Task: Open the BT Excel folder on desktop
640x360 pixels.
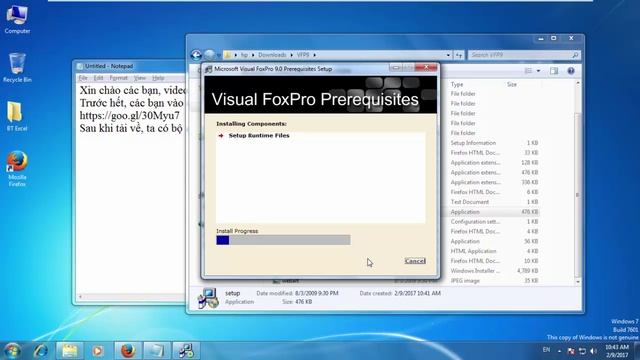Action: (x=16, y=116)
